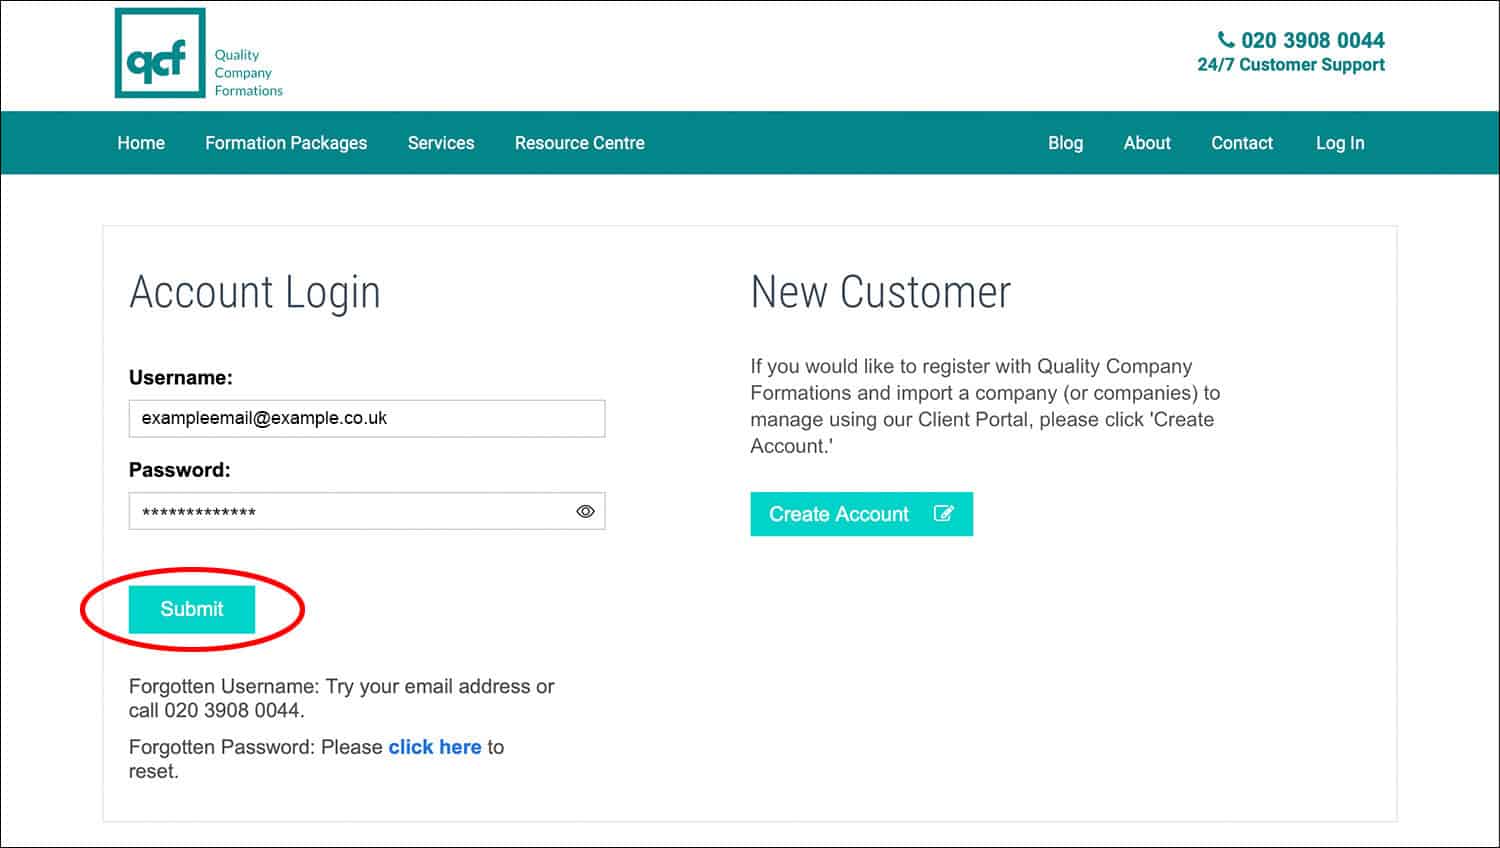Screen dimensions: 1500x848
Task: Follow the 'click here' password reset link
Action: tap(435, 747)
